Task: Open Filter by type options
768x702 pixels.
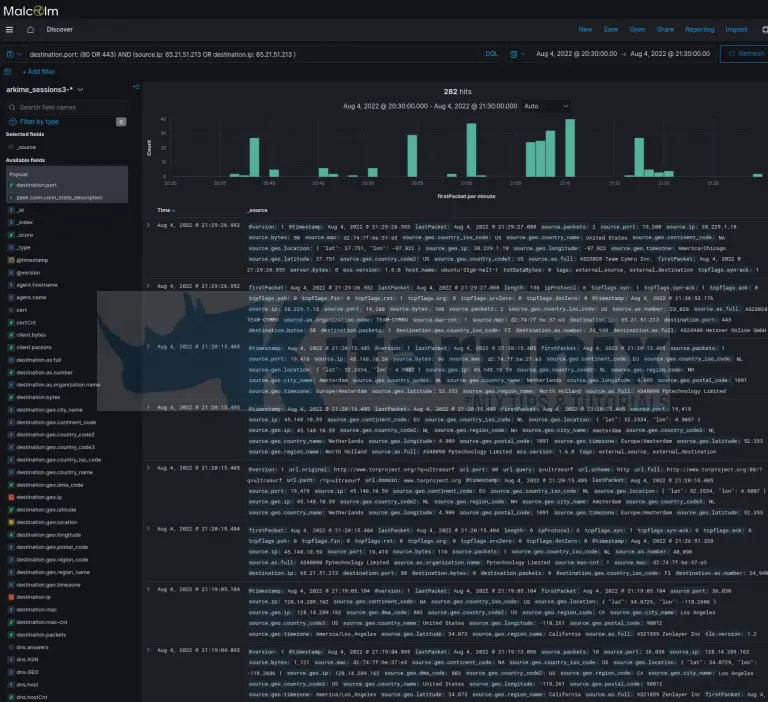Action: pos(39,121)
